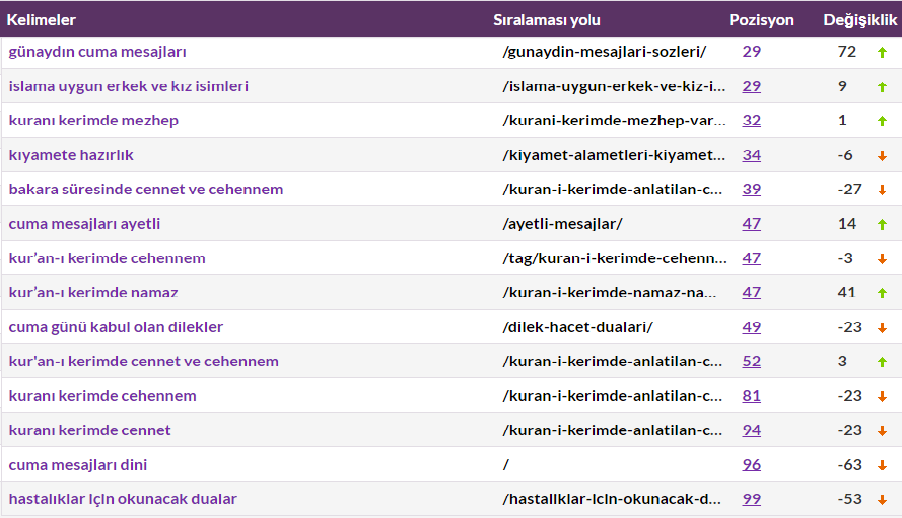Open keyword kuranı kerimde cennet
Viewport: 902px width, 518px height.
click(x=89, y=430)
